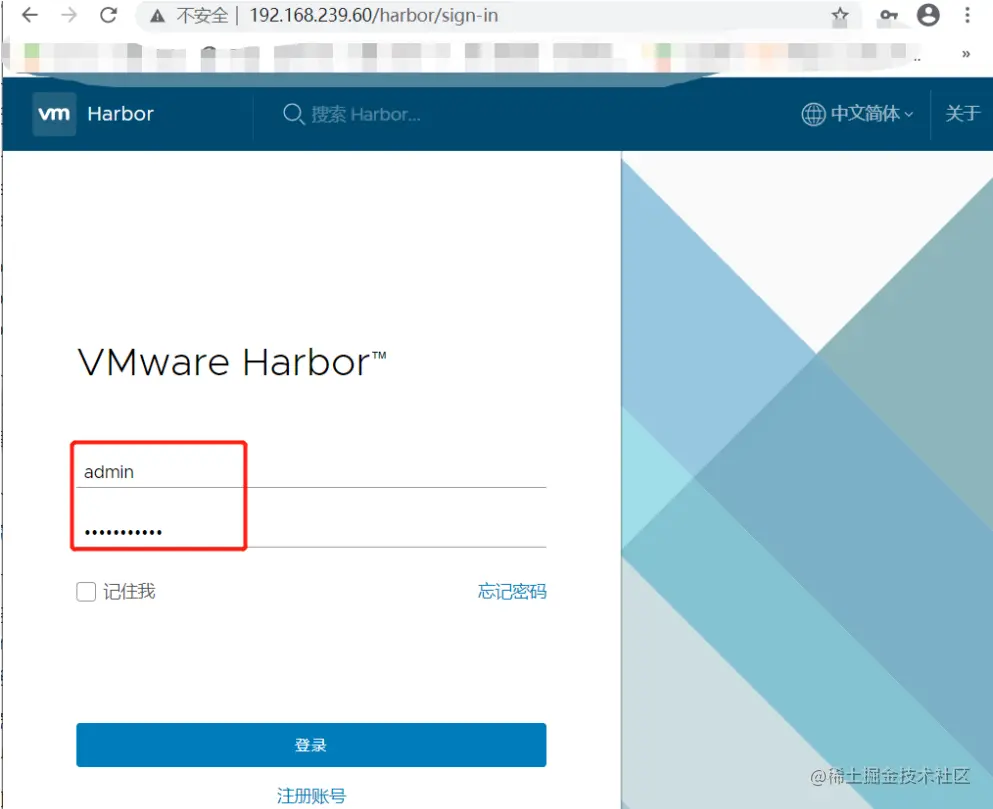Open the browser profile avatar
The image size is (993, 809).
[x=928, y=15]
